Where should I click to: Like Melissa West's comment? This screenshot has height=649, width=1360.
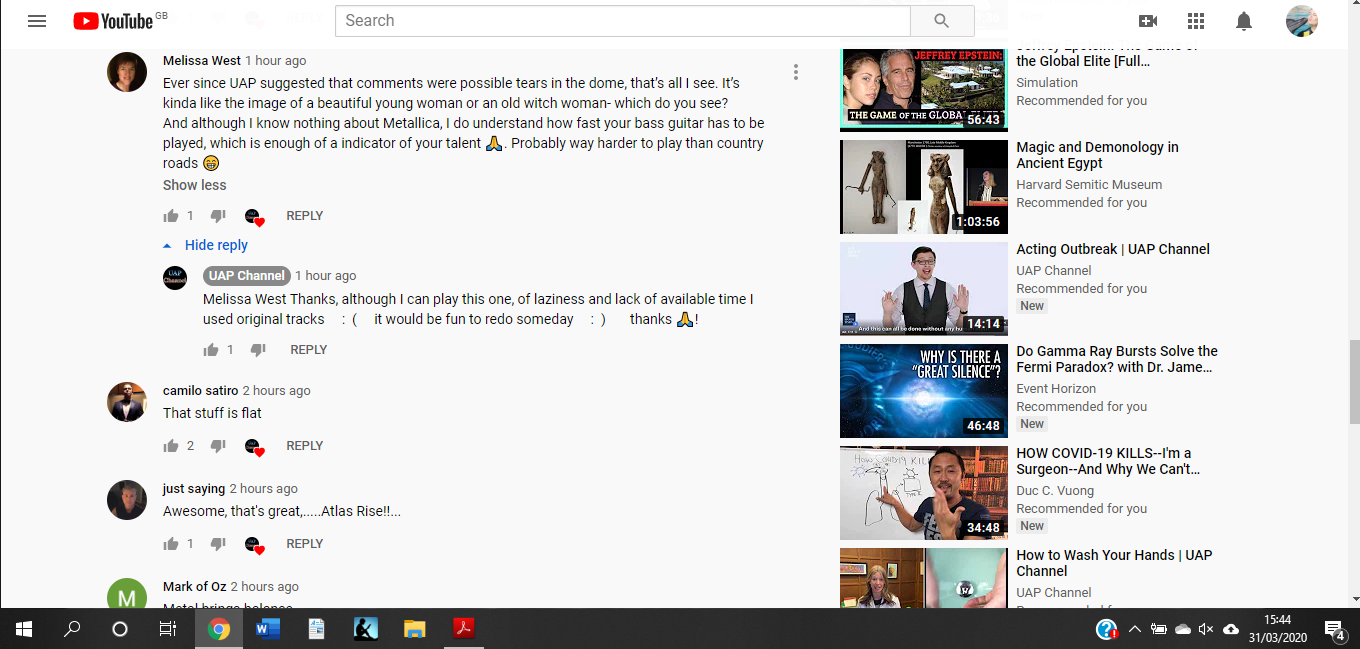[x=171, y=216]
